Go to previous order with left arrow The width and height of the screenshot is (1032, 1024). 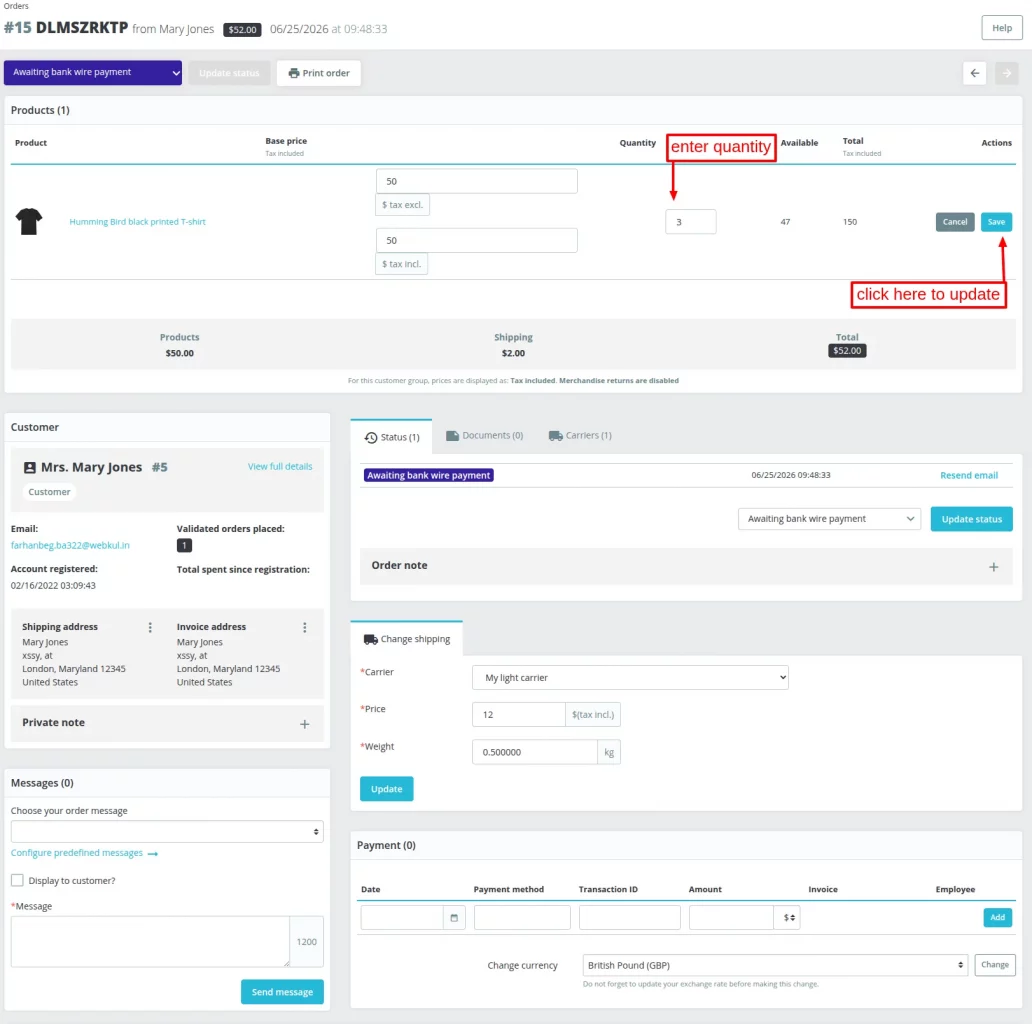[974, 73]
